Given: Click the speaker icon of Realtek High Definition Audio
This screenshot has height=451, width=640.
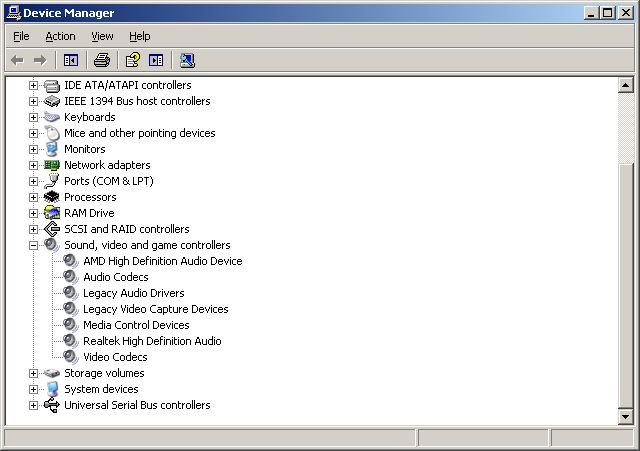Looking at the screenshot, I should coord(71,341).
